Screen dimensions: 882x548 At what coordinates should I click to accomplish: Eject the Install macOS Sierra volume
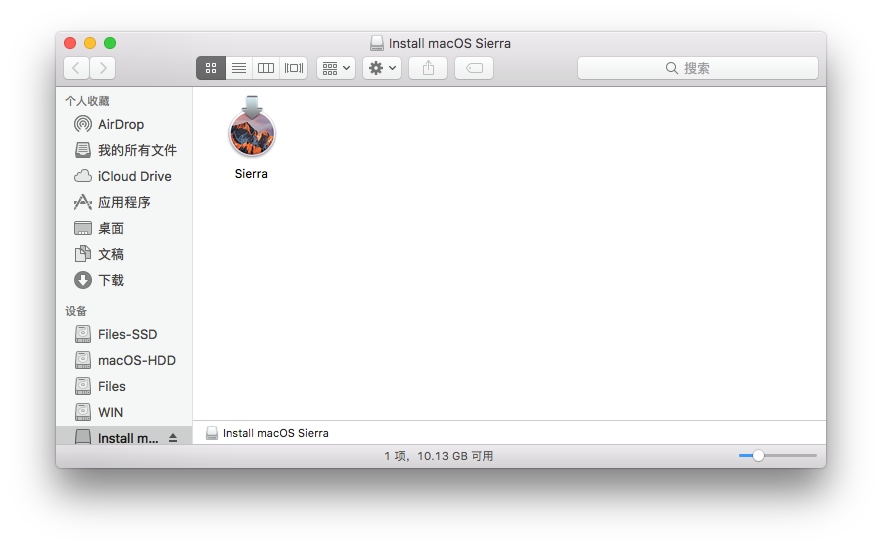tap(173, 438)
